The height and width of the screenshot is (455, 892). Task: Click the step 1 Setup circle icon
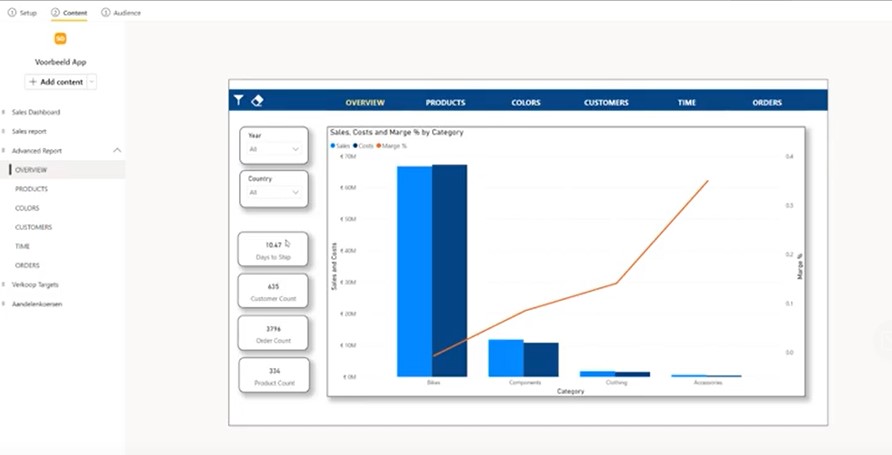(12, 13)
